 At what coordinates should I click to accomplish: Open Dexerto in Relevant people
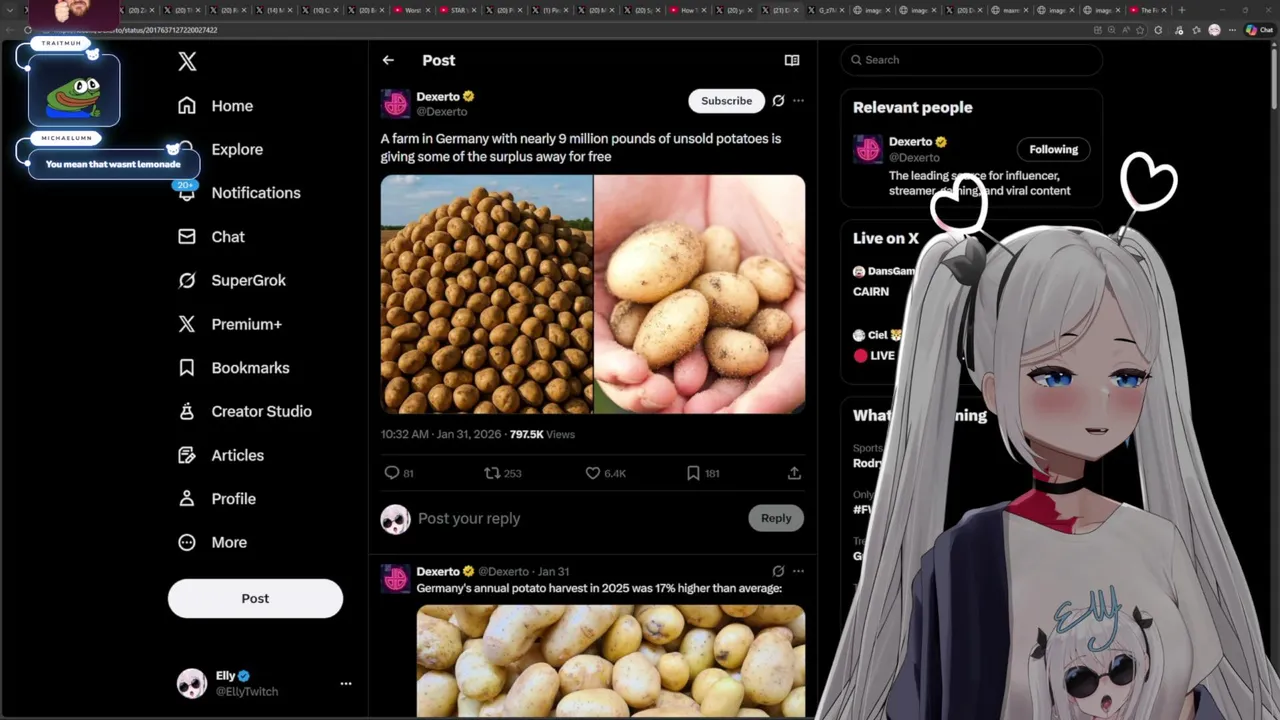coord(911,142)
